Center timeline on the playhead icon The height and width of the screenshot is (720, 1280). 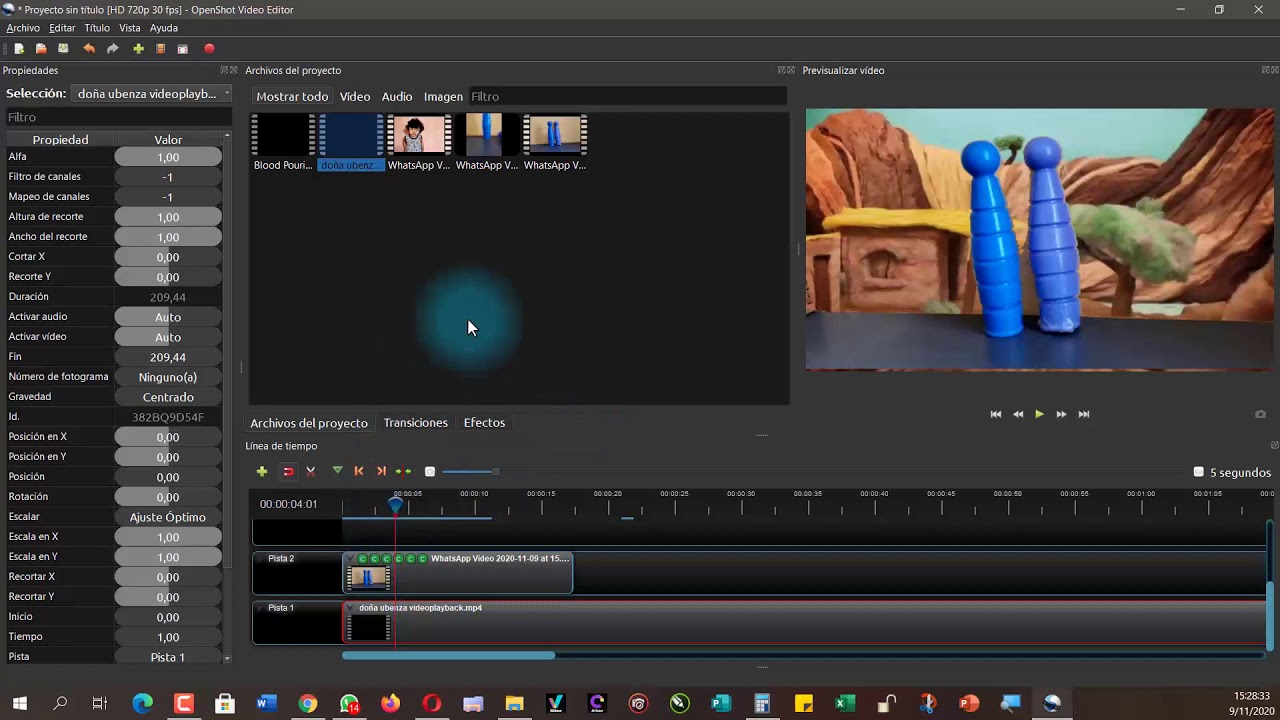403,471
